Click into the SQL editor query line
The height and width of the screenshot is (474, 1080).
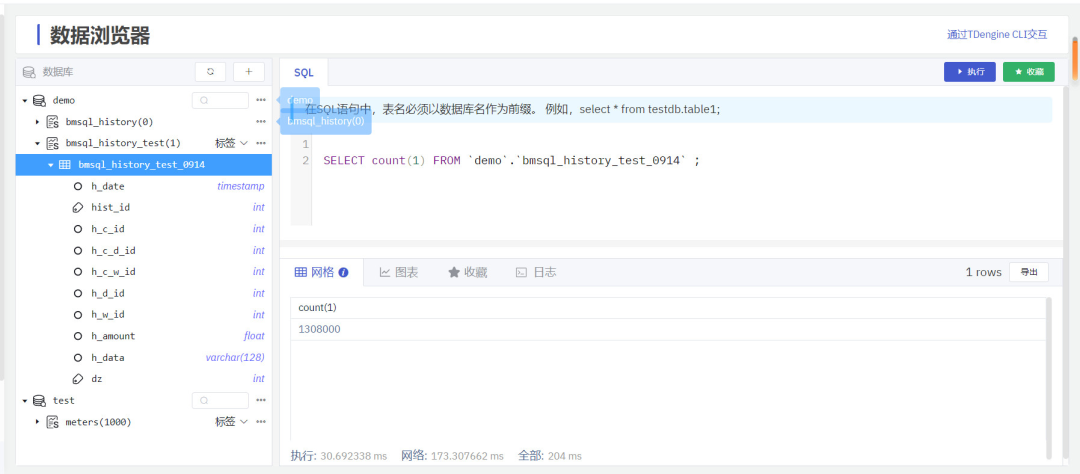[x=511, y=161]
